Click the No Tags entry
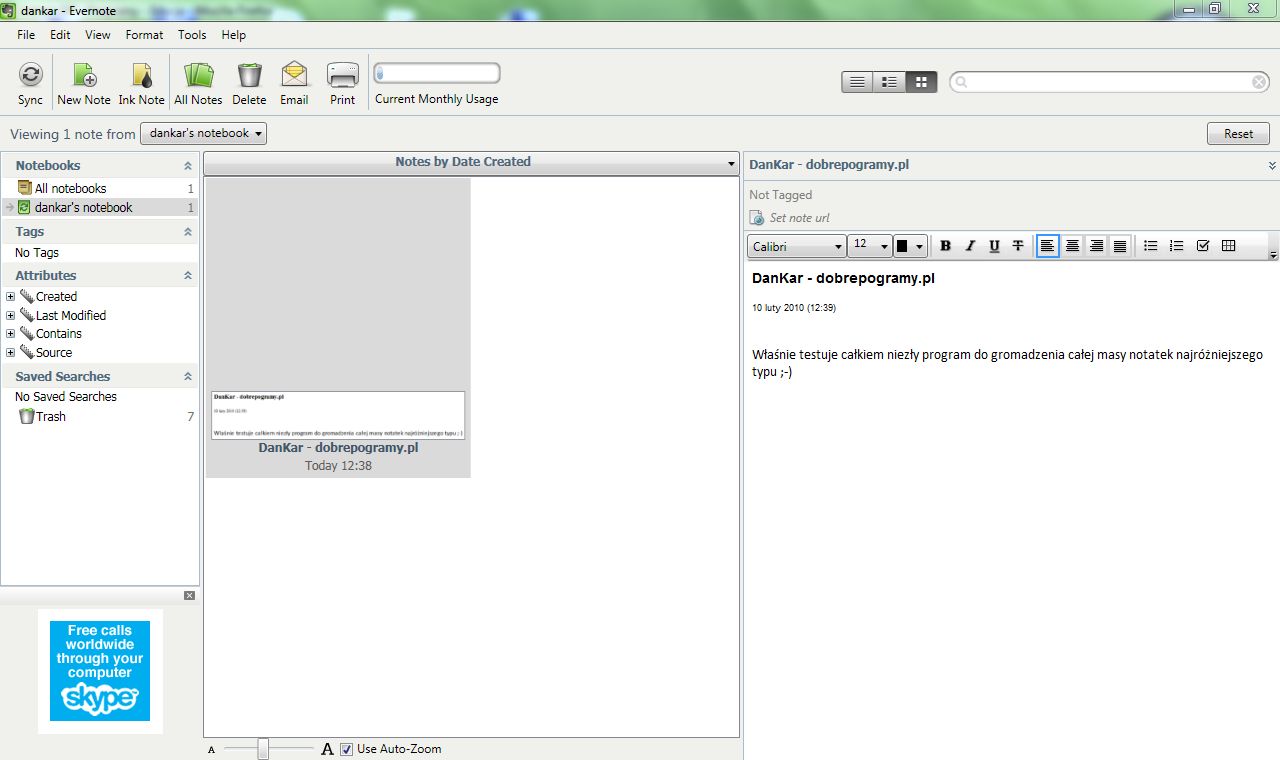Screen dimensions: 1280x760 (x=37, y=253)
